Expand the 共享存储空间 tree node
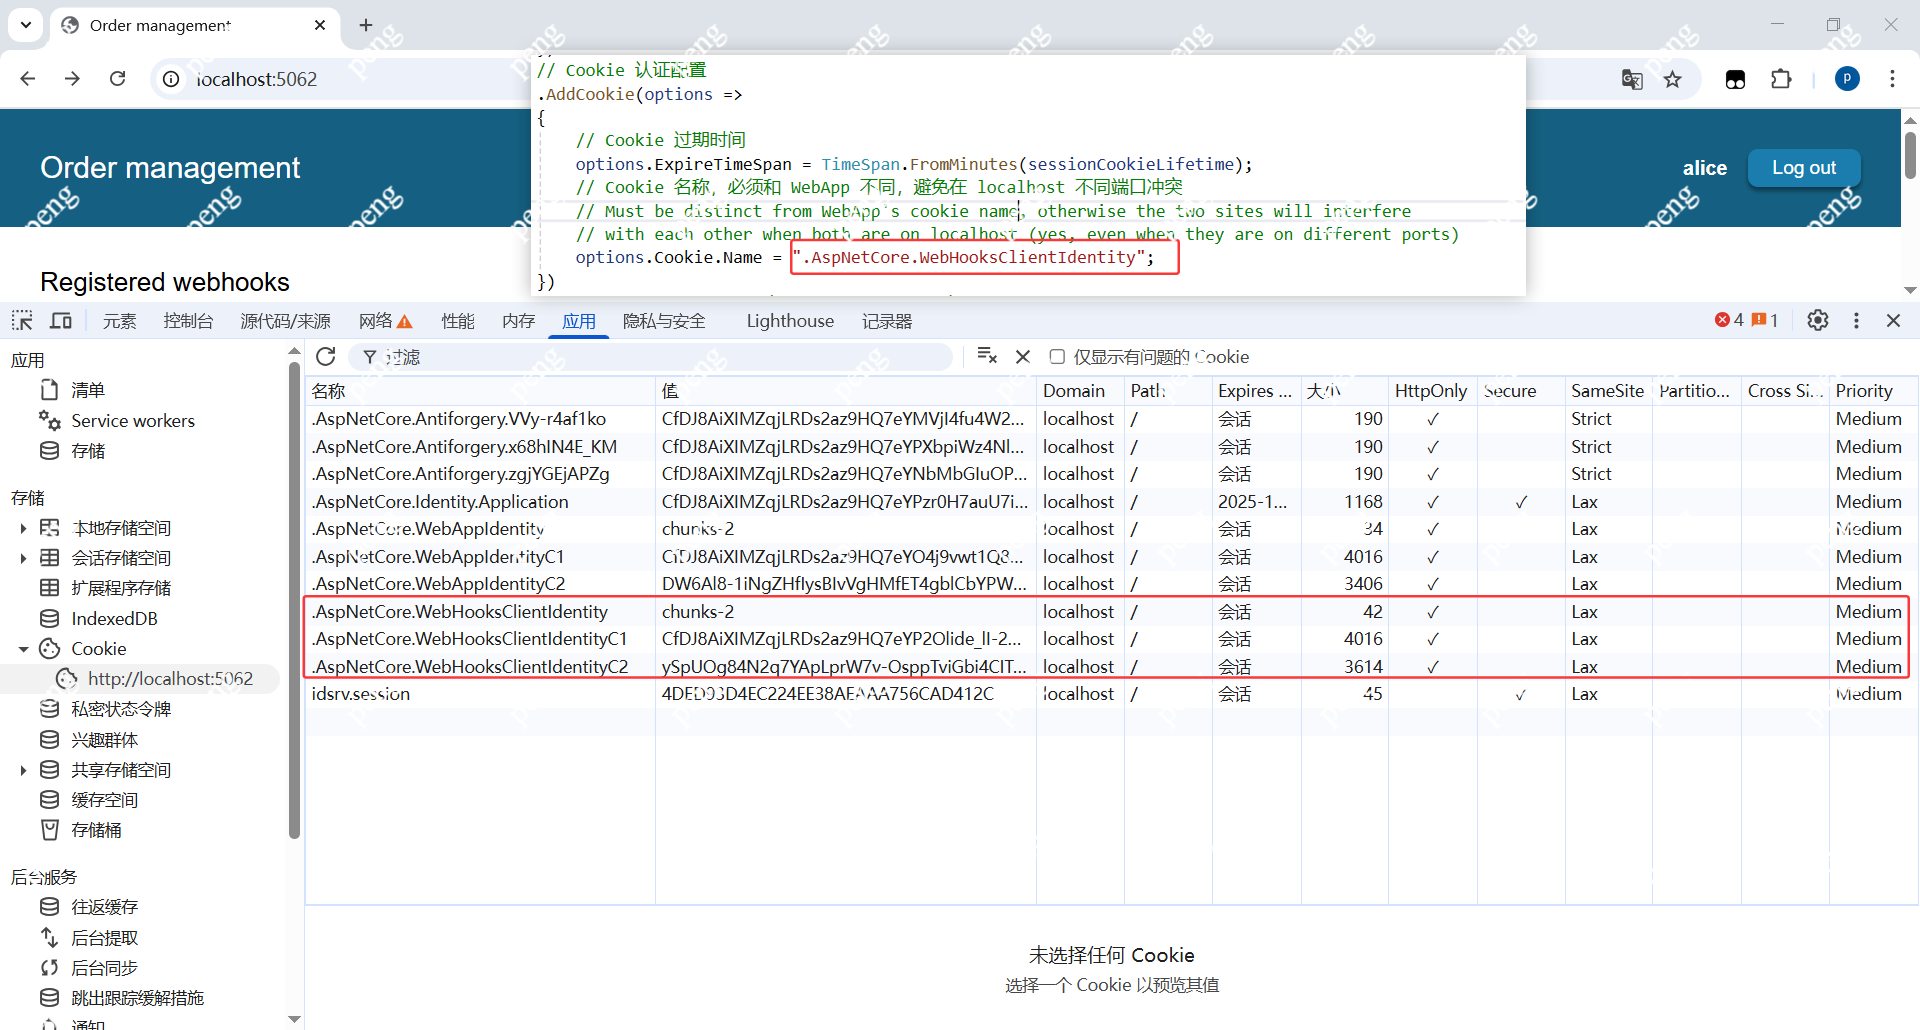This screenshot has width=1920, height=1030. [x=23, y=770]
